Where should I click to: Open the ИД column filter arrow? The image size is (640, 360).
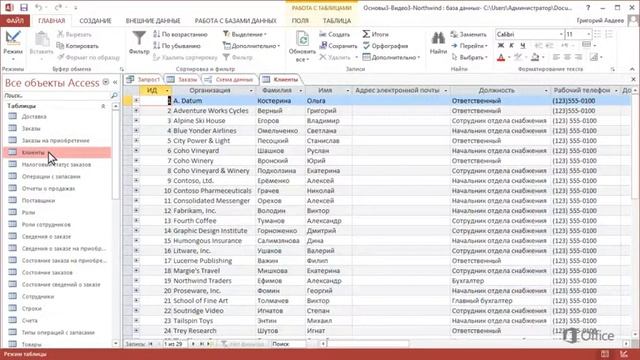tap(167, 91)
